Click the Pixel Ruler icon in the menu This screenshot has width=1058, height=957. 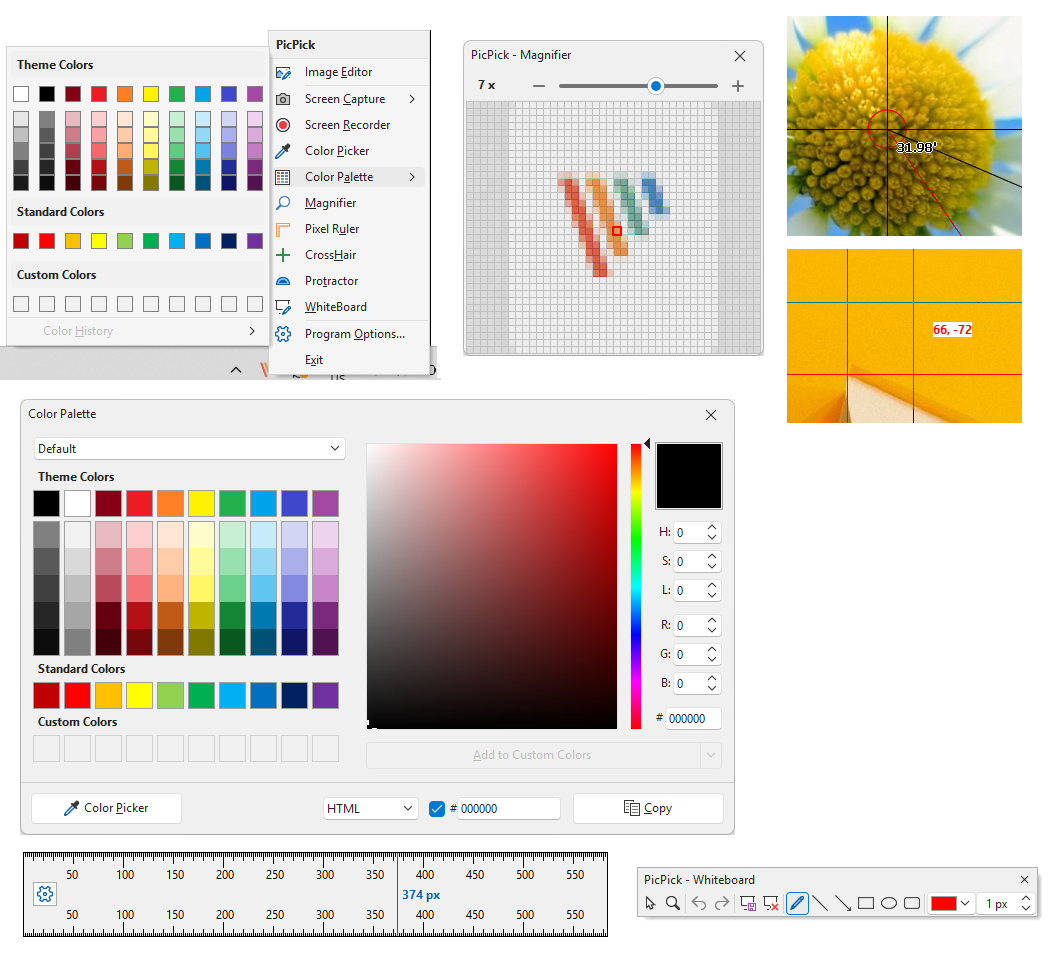283,229
